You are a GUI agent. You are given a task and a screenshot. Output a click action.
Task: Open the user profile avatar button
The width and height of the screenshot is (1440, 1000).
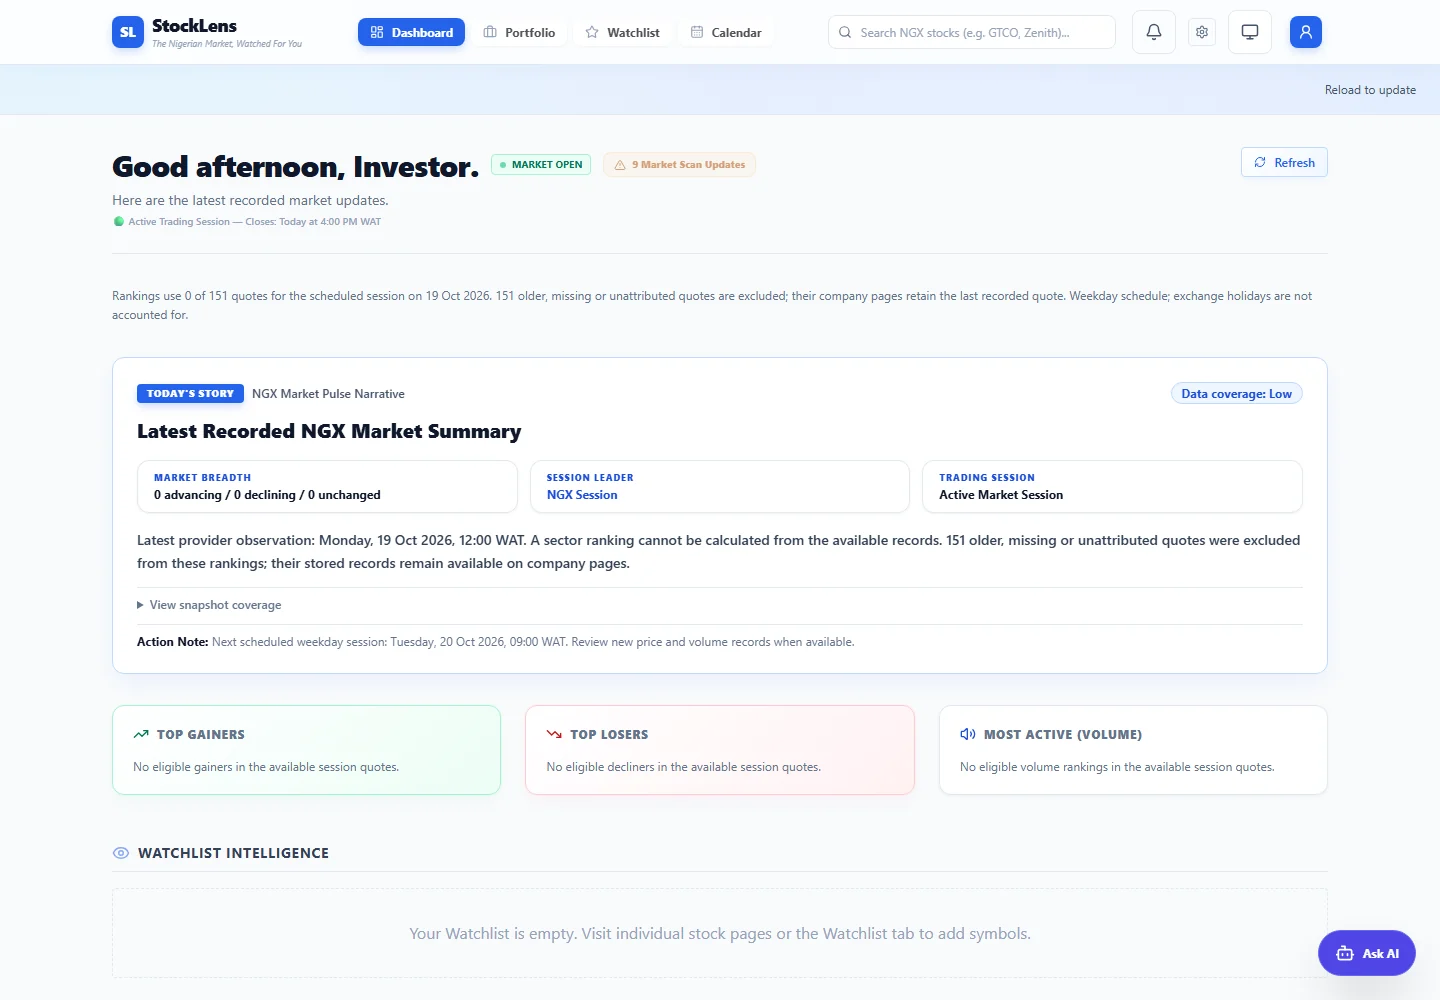tap(1306, 32)
